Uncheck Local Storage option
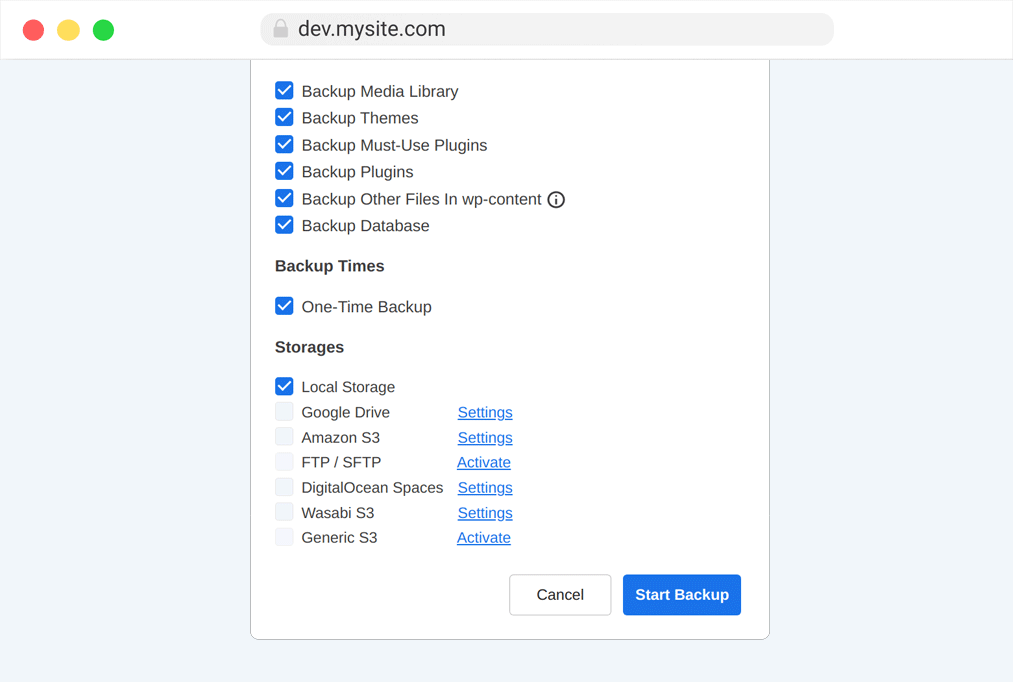This screenshot has width=1013, height=682. (x=284, y=386)
